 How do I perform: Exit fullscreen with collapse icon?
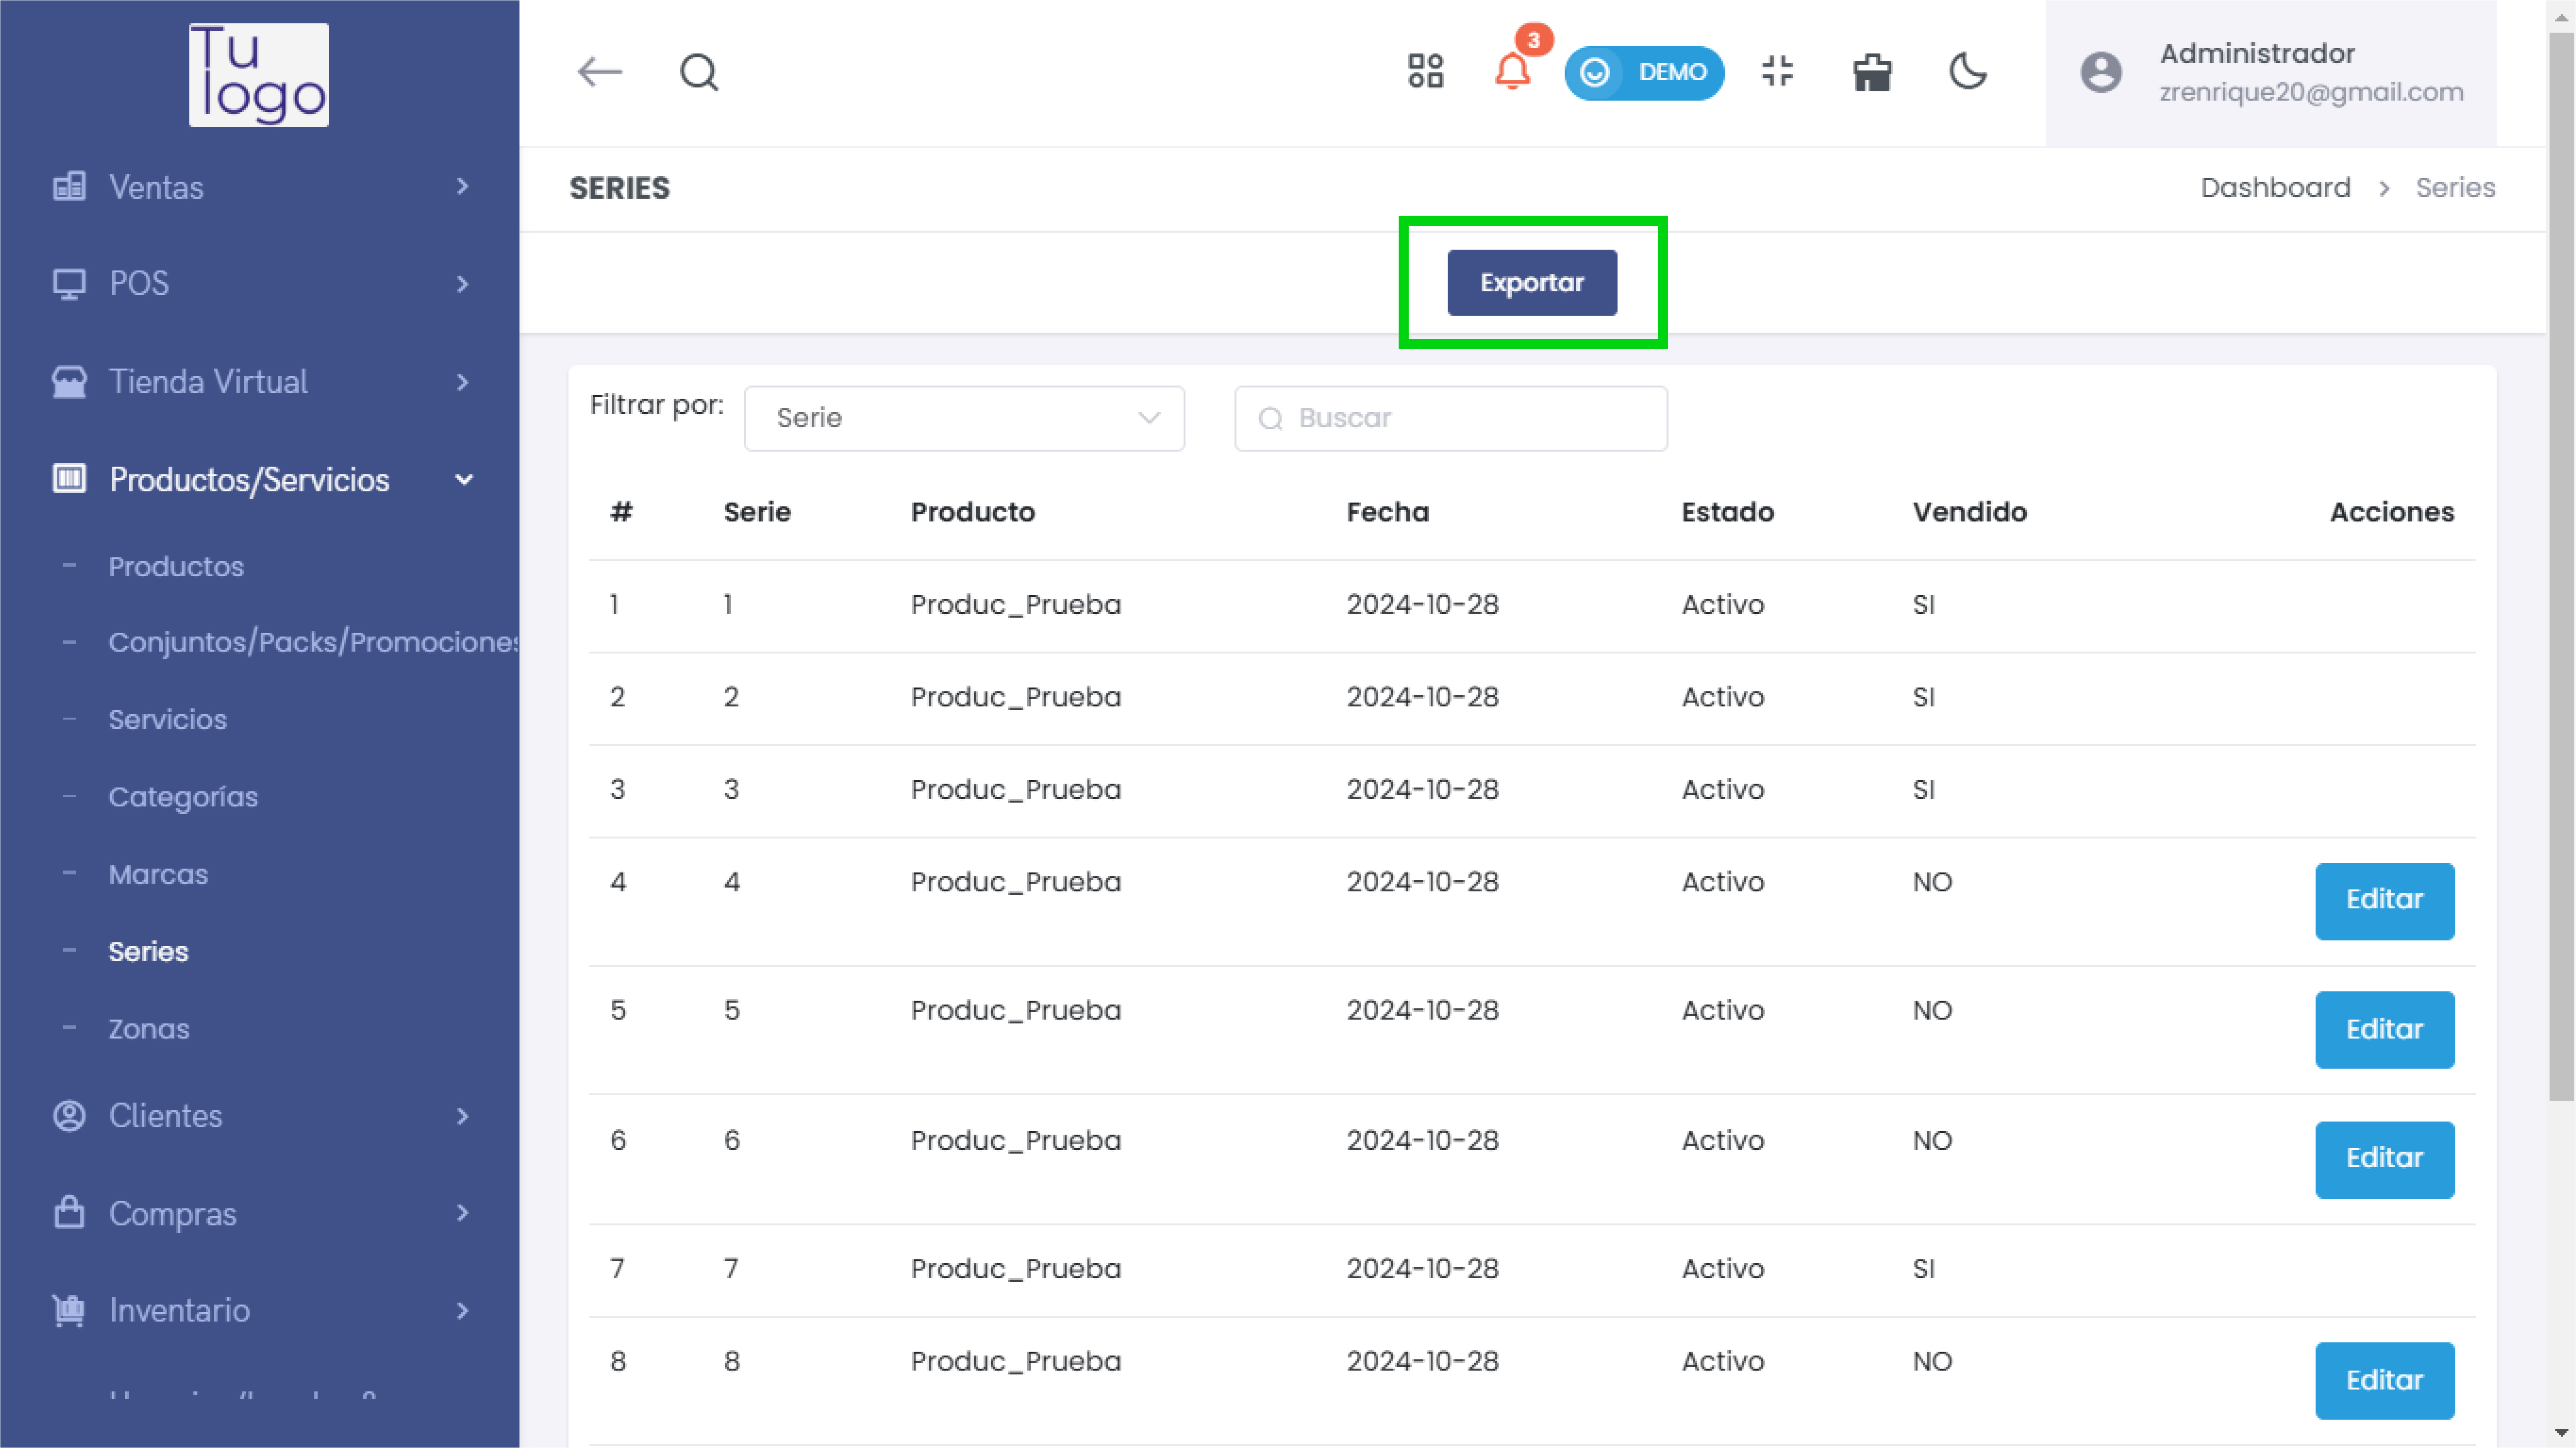pos(1777,72)
